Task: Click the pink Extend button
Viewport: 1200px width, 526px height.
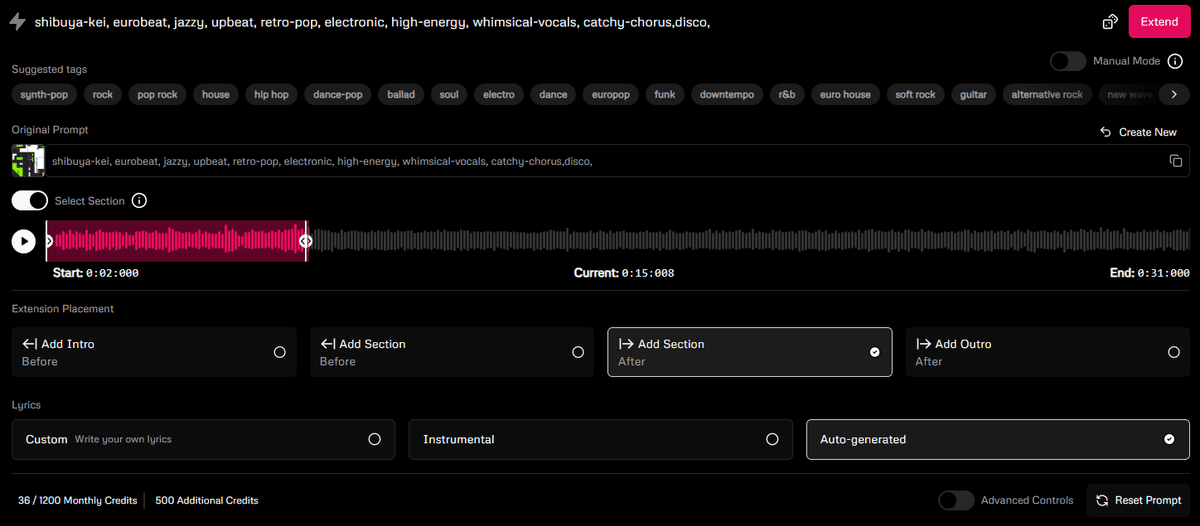Action: tap(1159, 22)
